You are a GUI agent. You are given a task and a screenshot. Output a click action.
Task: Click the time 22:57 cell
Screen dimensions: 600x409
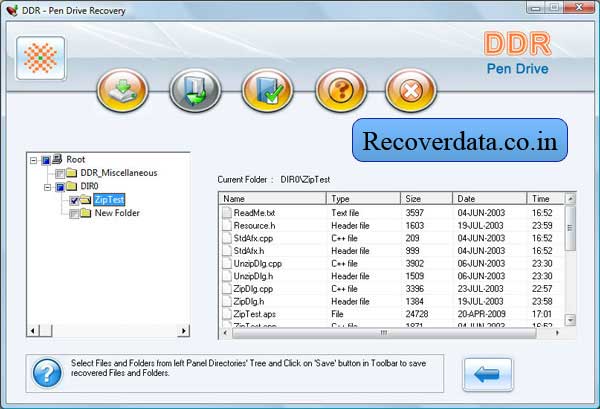542,288
